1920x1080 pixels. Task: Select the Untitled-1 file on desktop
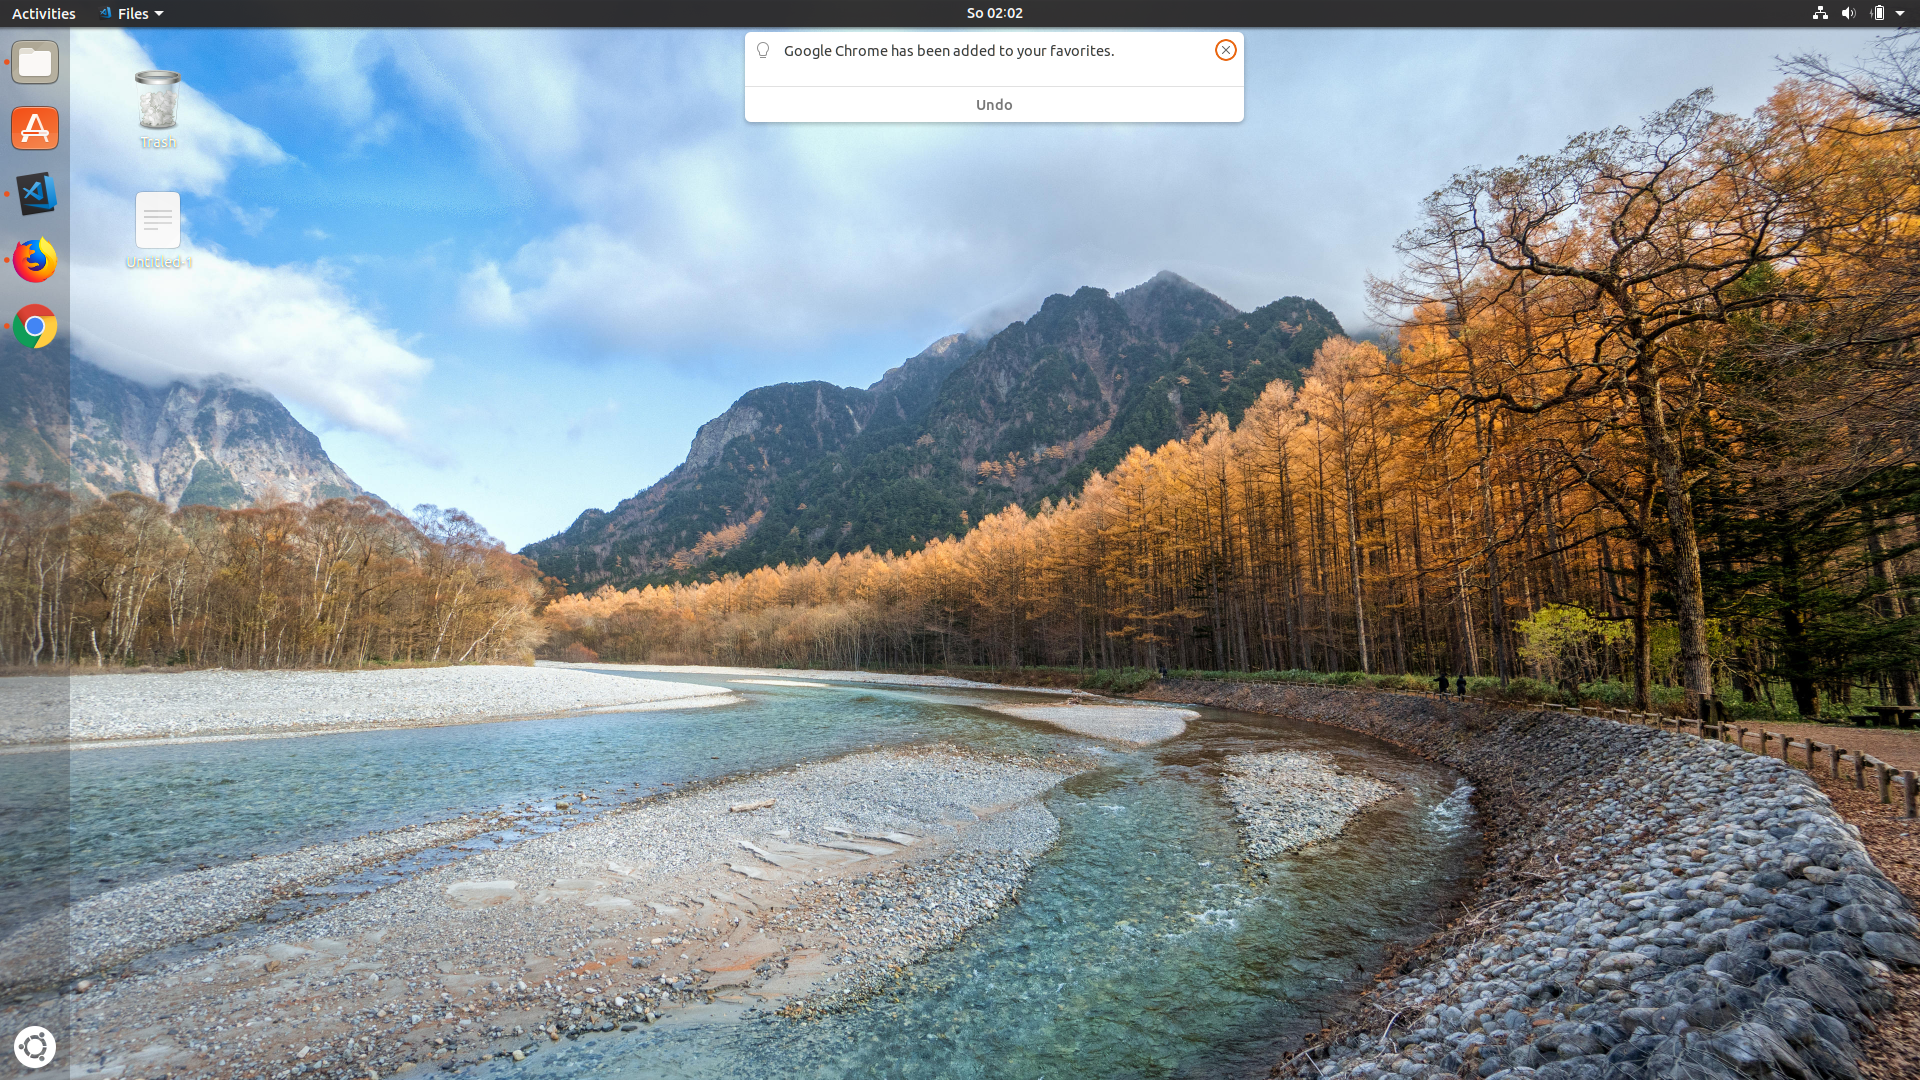(x=157, y=221)
